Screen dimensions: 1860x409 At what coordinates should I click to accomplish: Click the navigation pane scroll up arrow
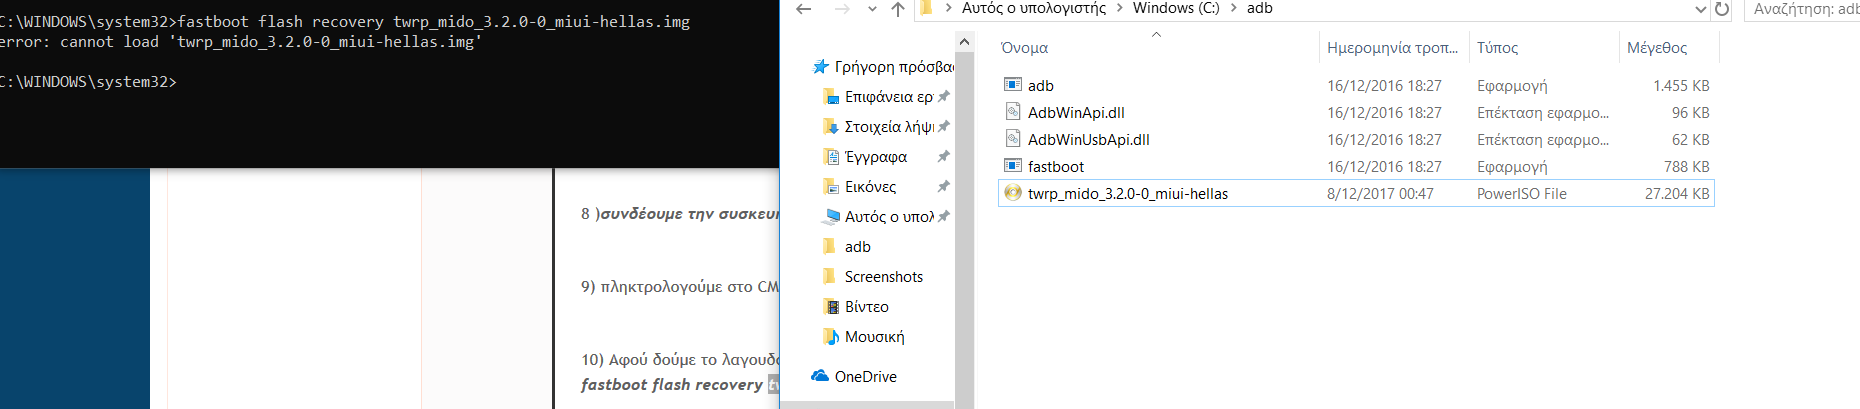(x=964, y=42)
